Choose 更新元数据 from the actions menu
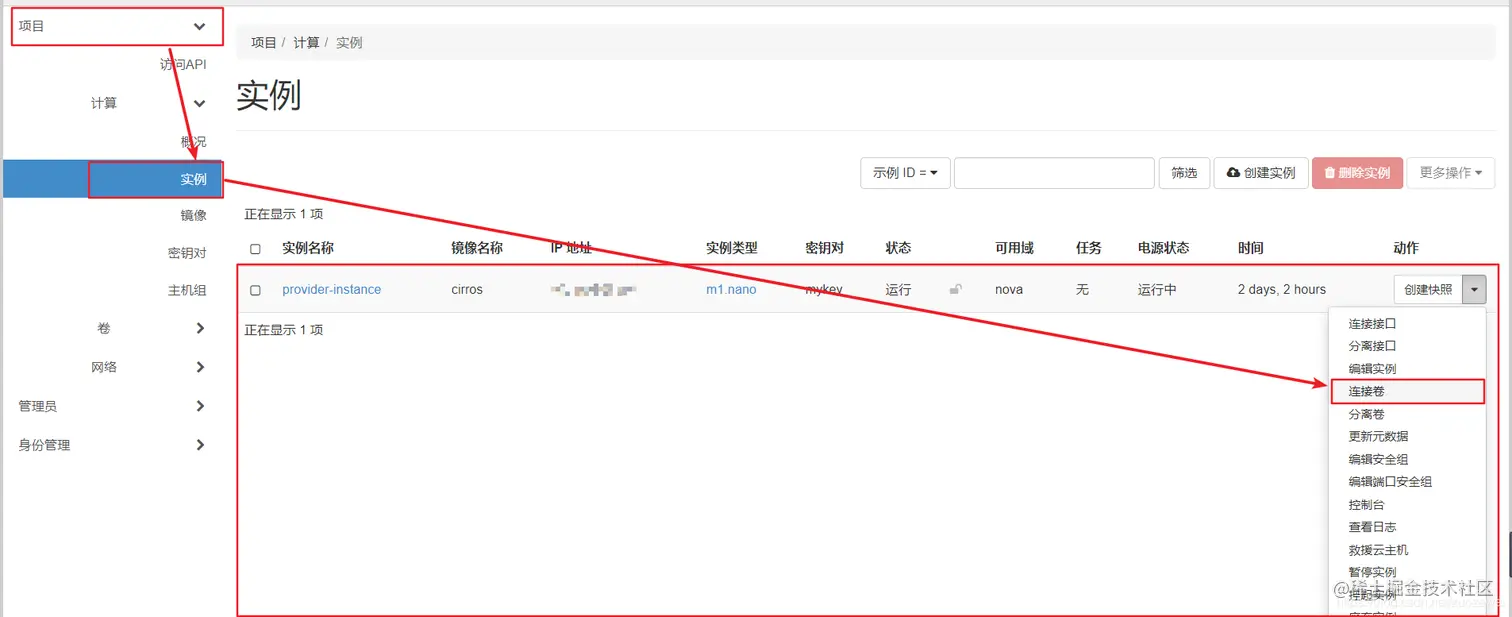The height and width of the screenshot is (617, 1512). click(1378, 436)
